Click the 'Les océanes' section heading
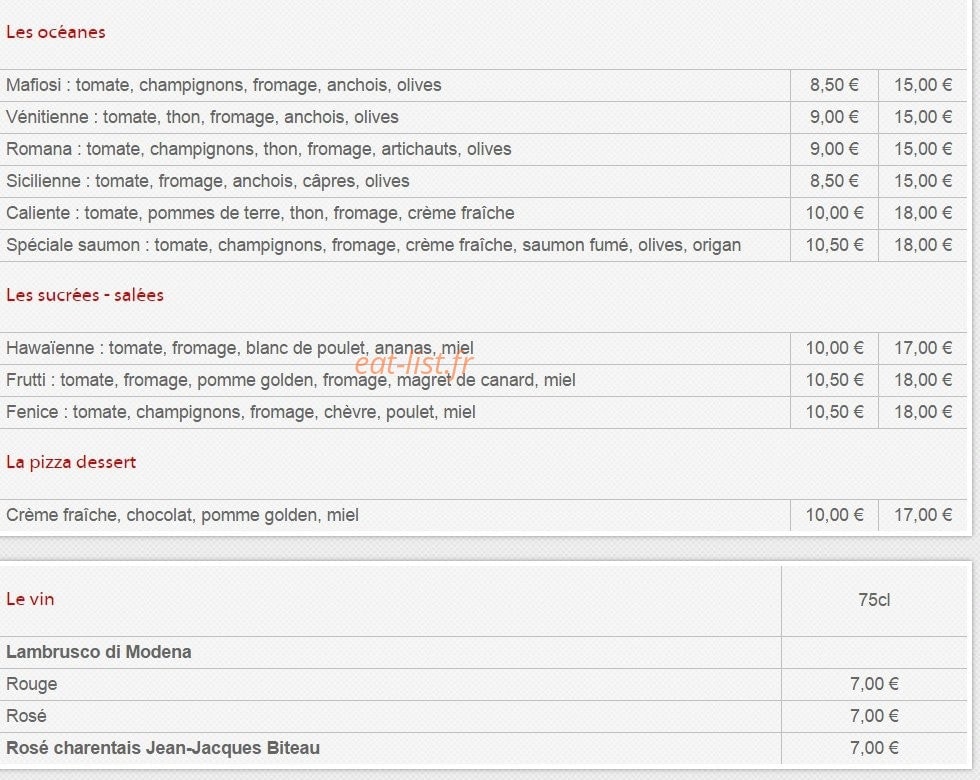Image resolution: width=980 pixels, height=780 pixels. click(x=56, y=32)
